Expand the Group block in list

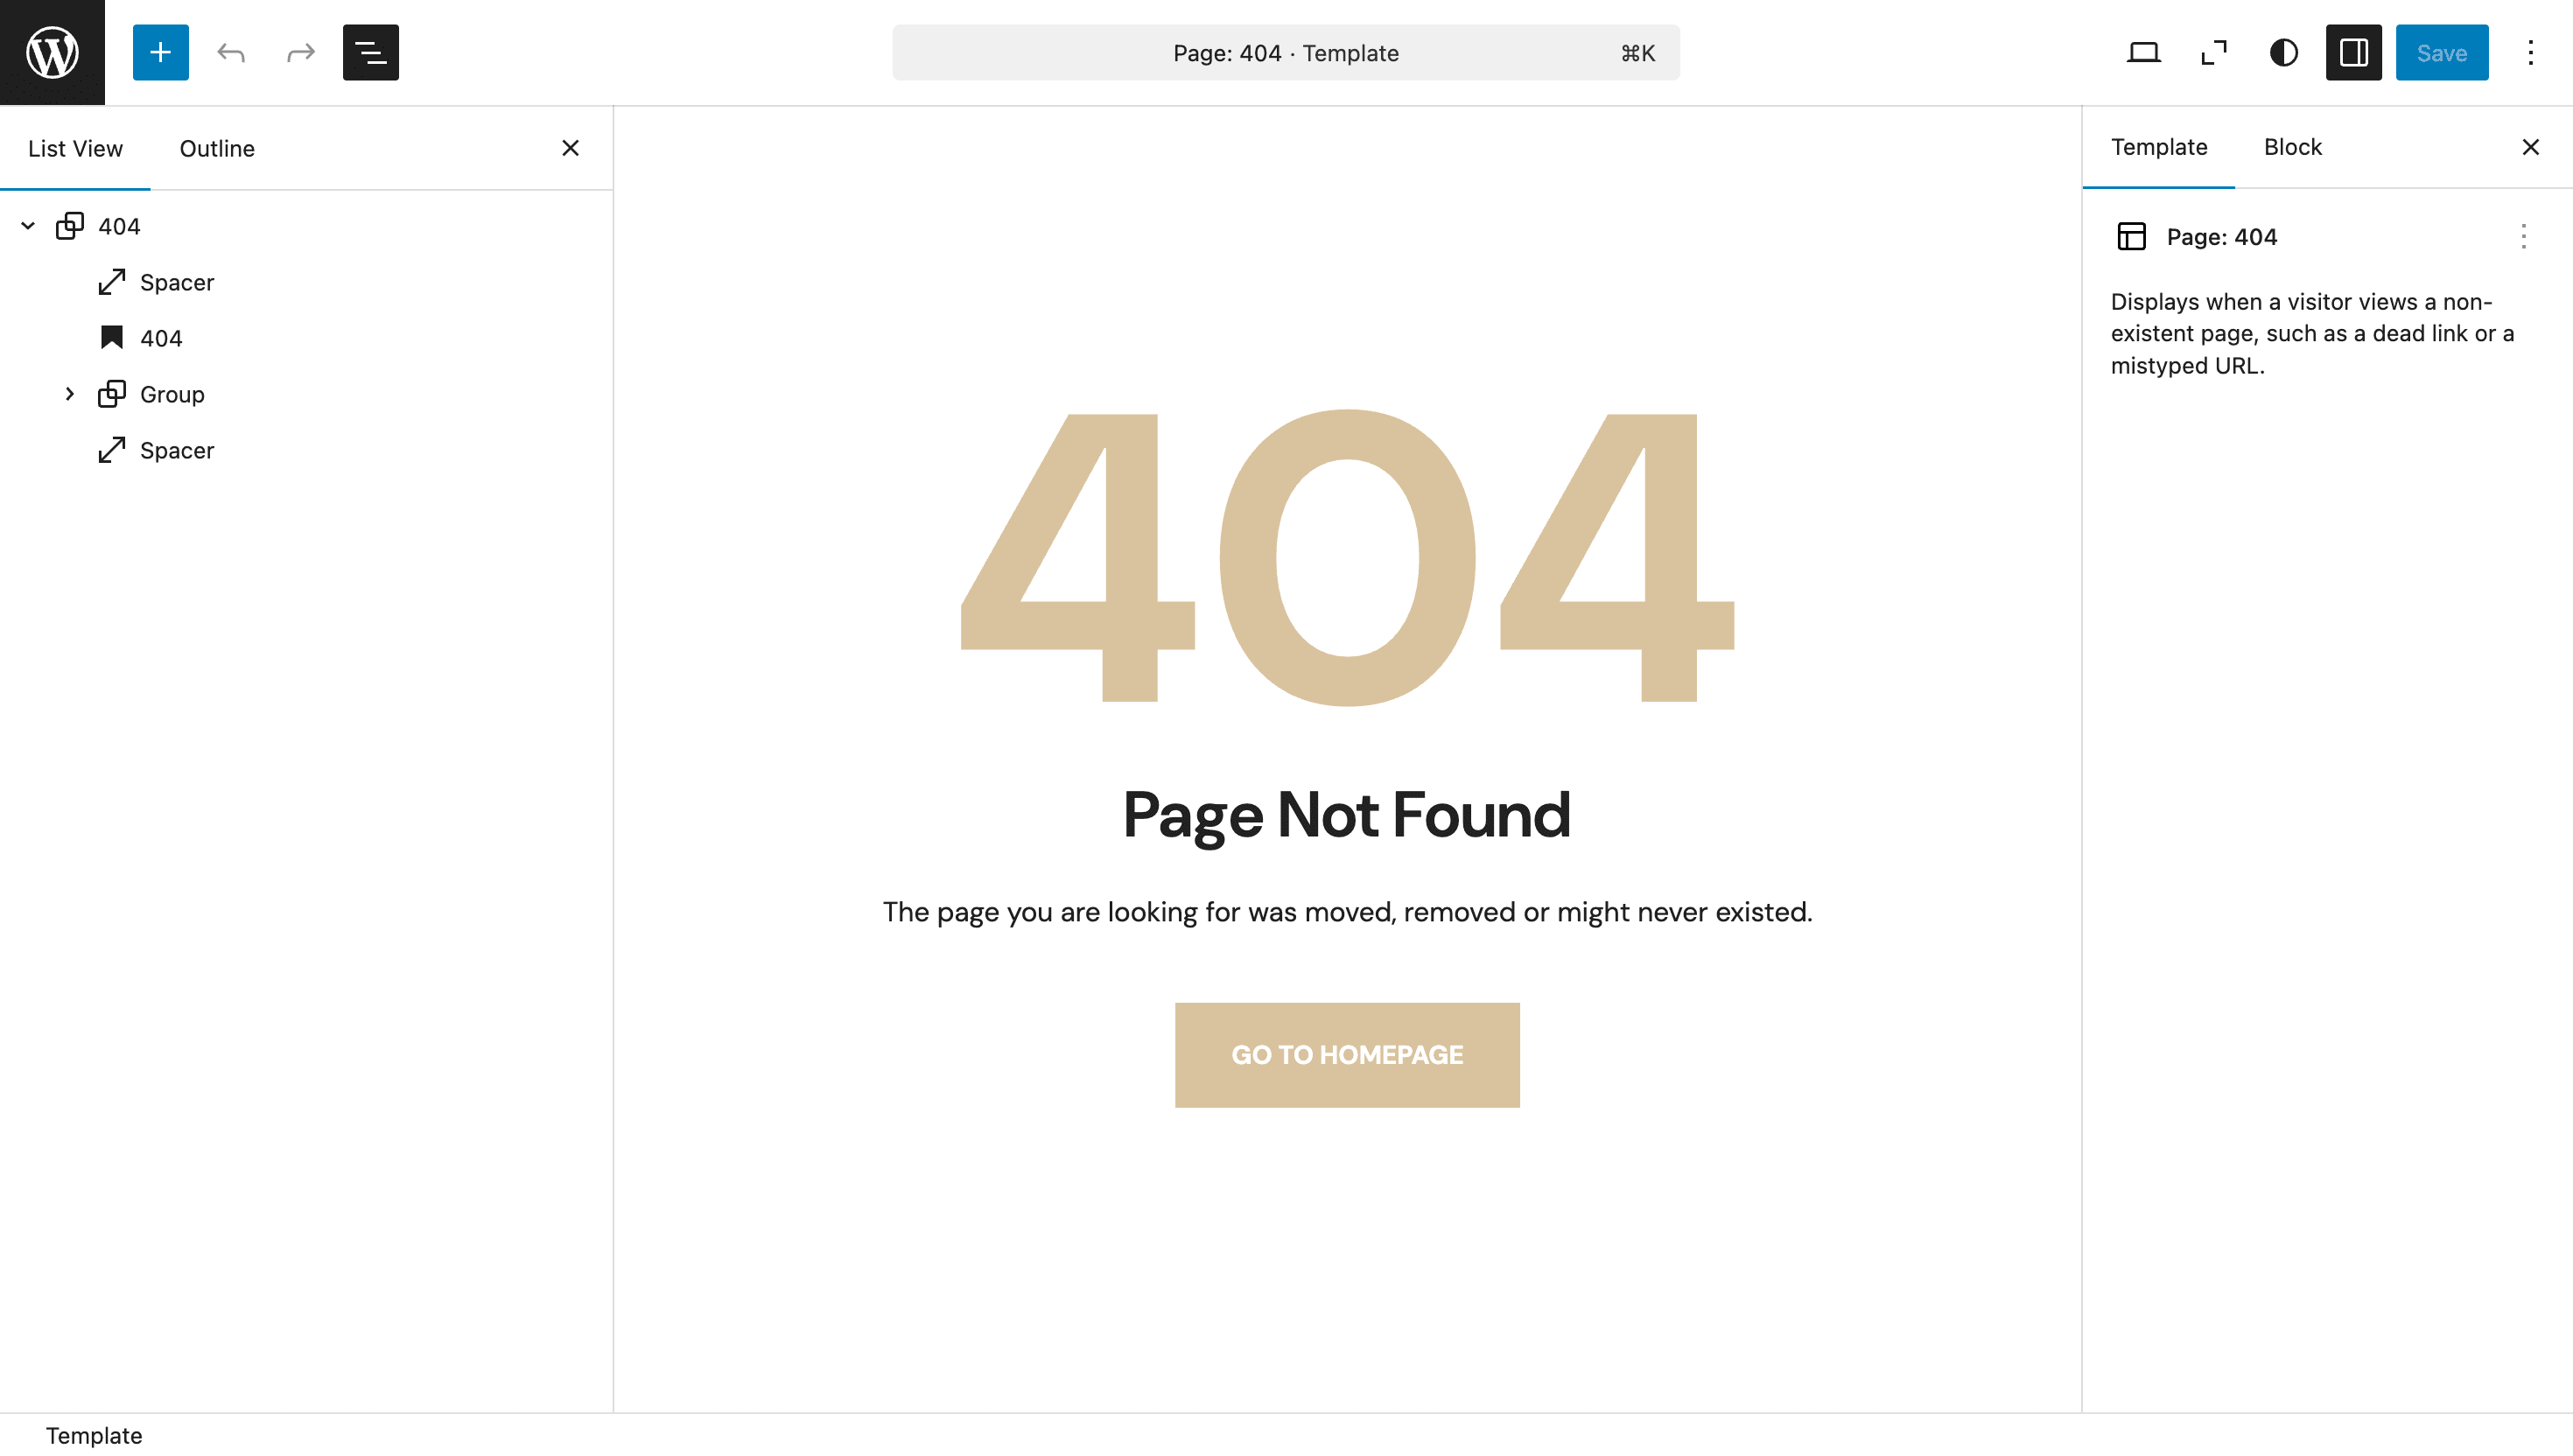pos(70,394)
